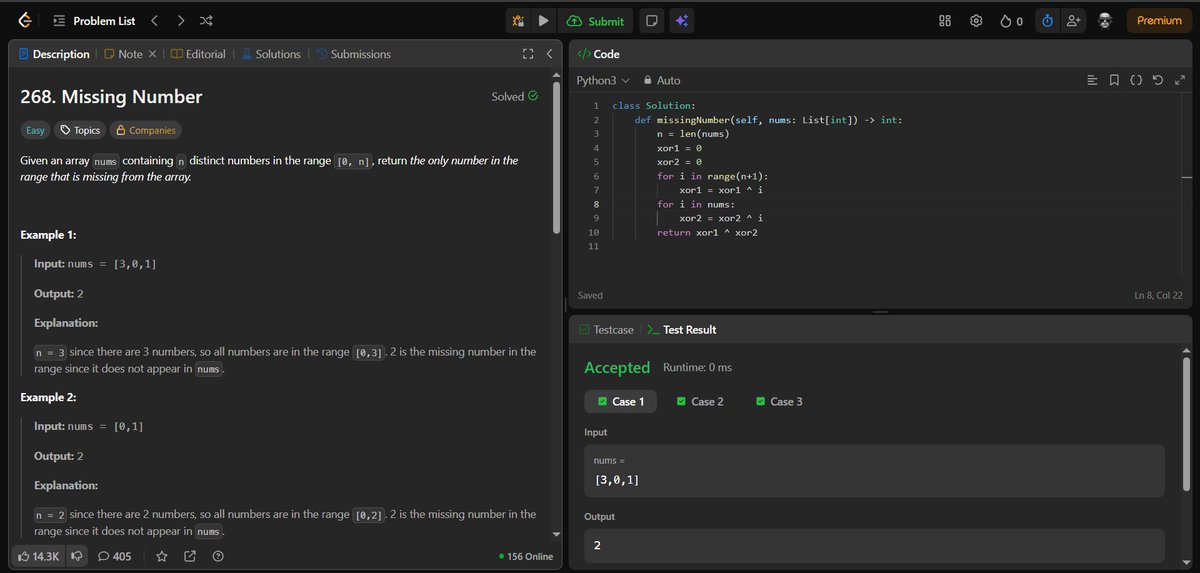Click the curly braces icon
Screen dimensions: 1200x573
(1136, 80)
